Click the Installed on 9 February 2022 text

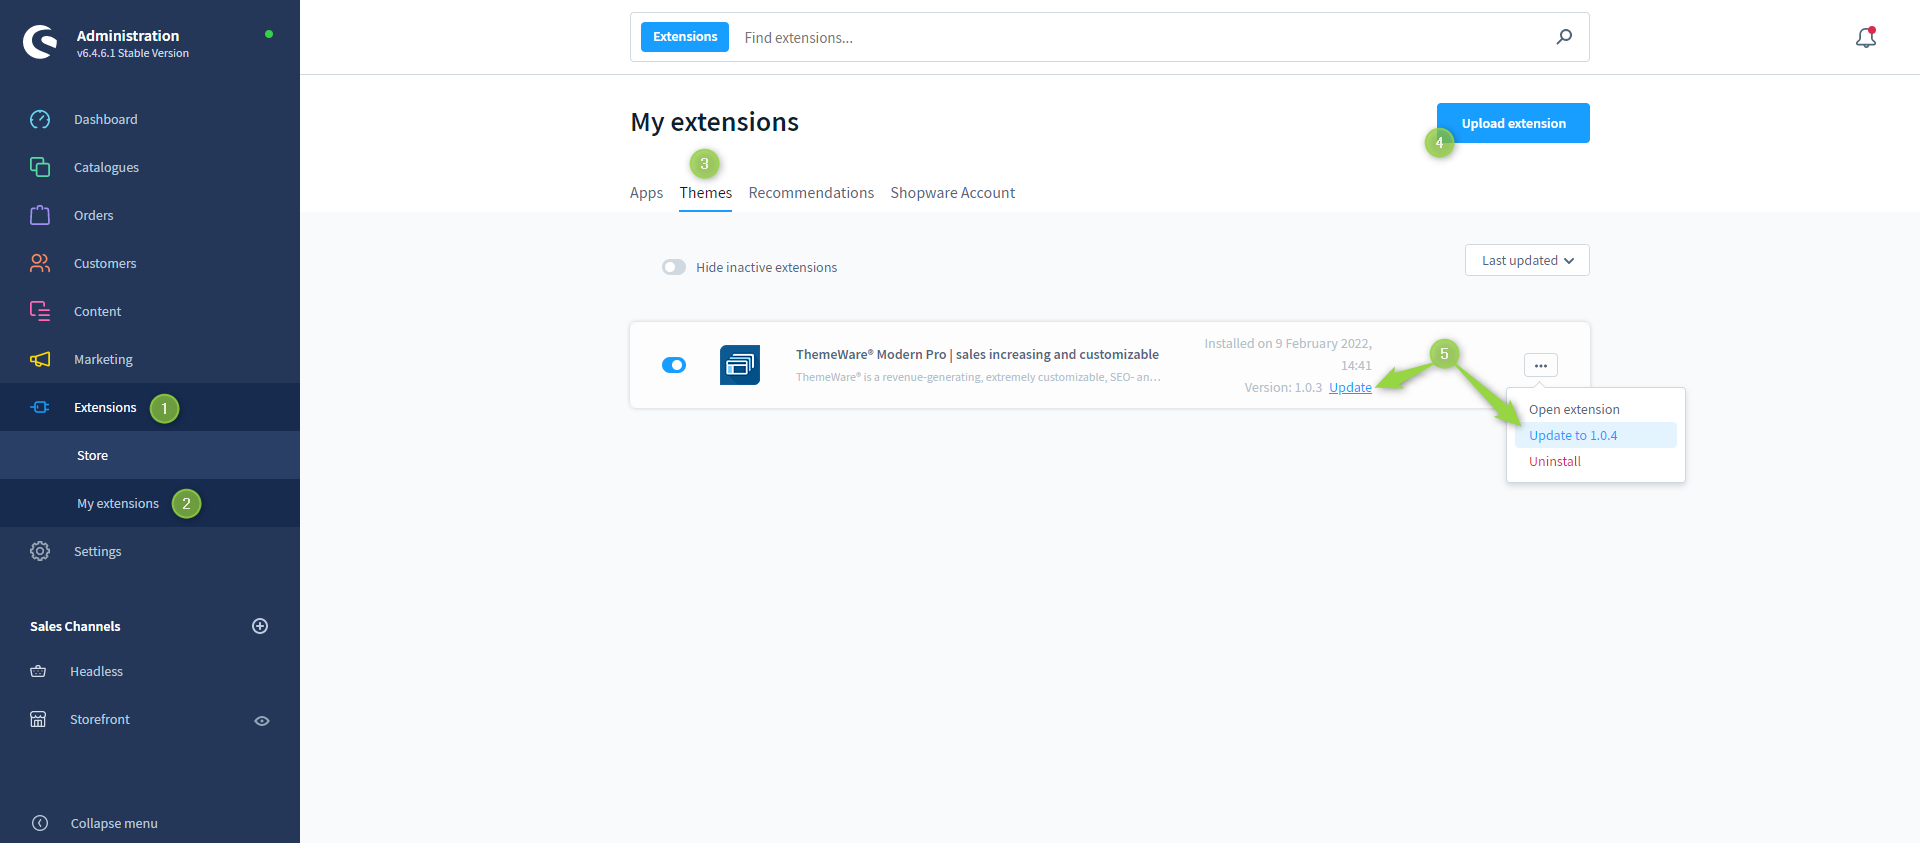(x=1288, y=354)
